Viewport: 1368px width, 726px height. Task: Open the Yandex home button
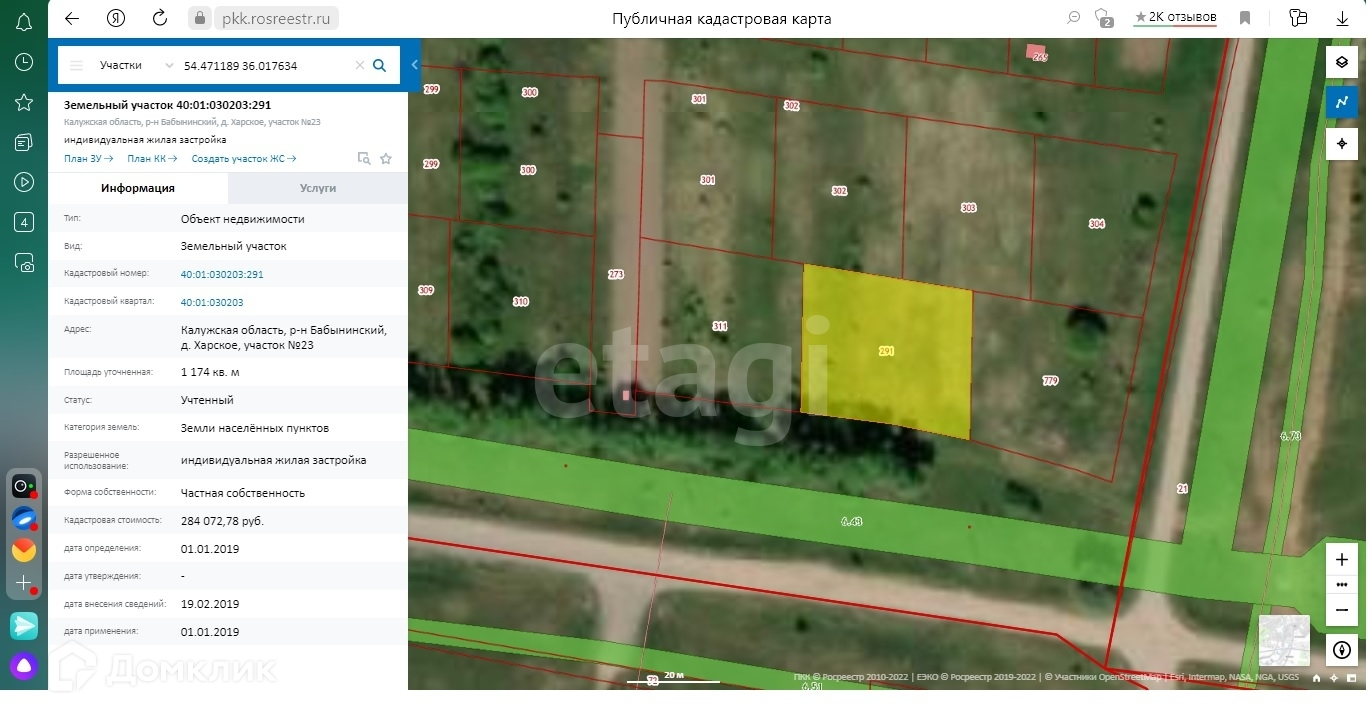(x=116, y=18)
